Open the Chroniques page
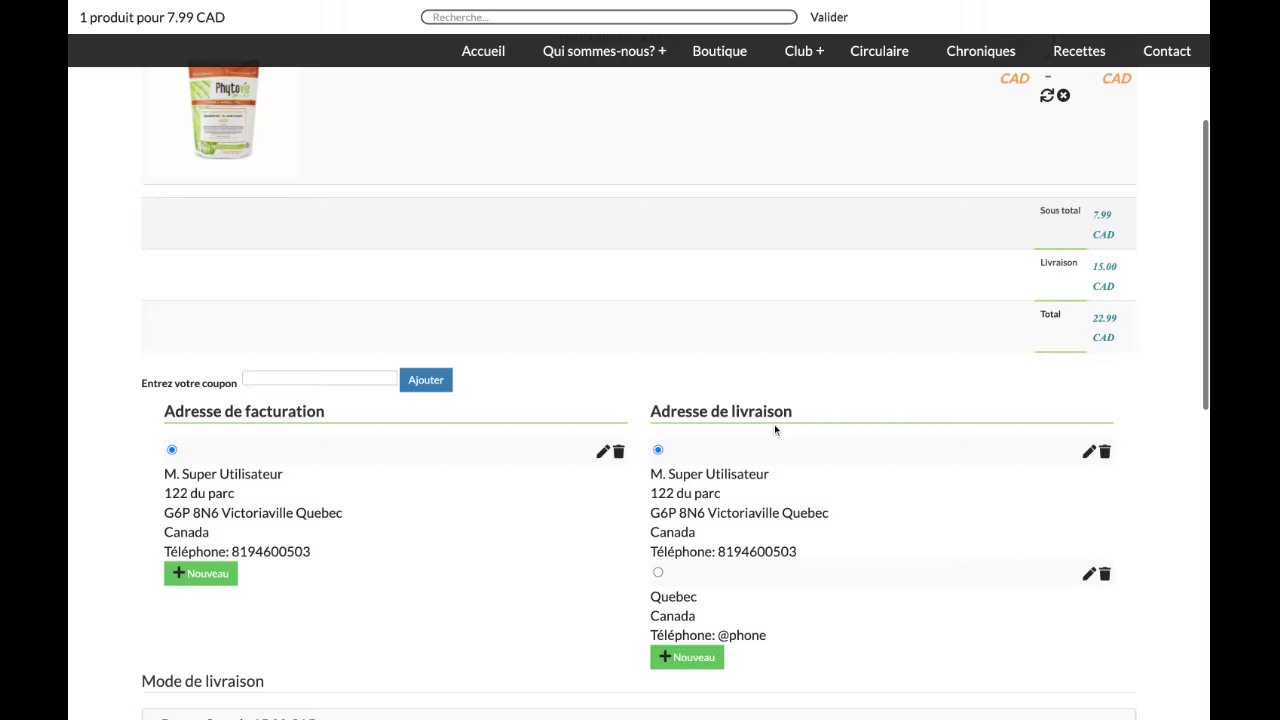The image size is (1280, 720). (980, 51)
